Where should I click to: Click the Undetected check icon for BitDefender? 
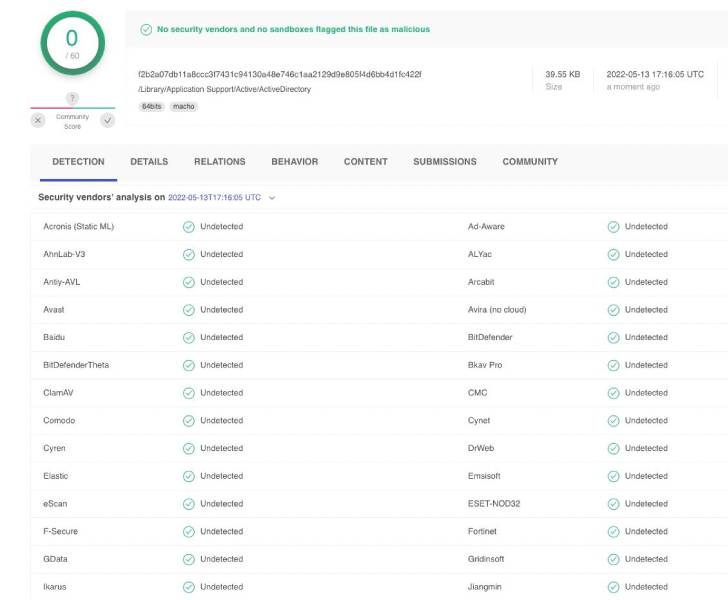coord(613,338)
